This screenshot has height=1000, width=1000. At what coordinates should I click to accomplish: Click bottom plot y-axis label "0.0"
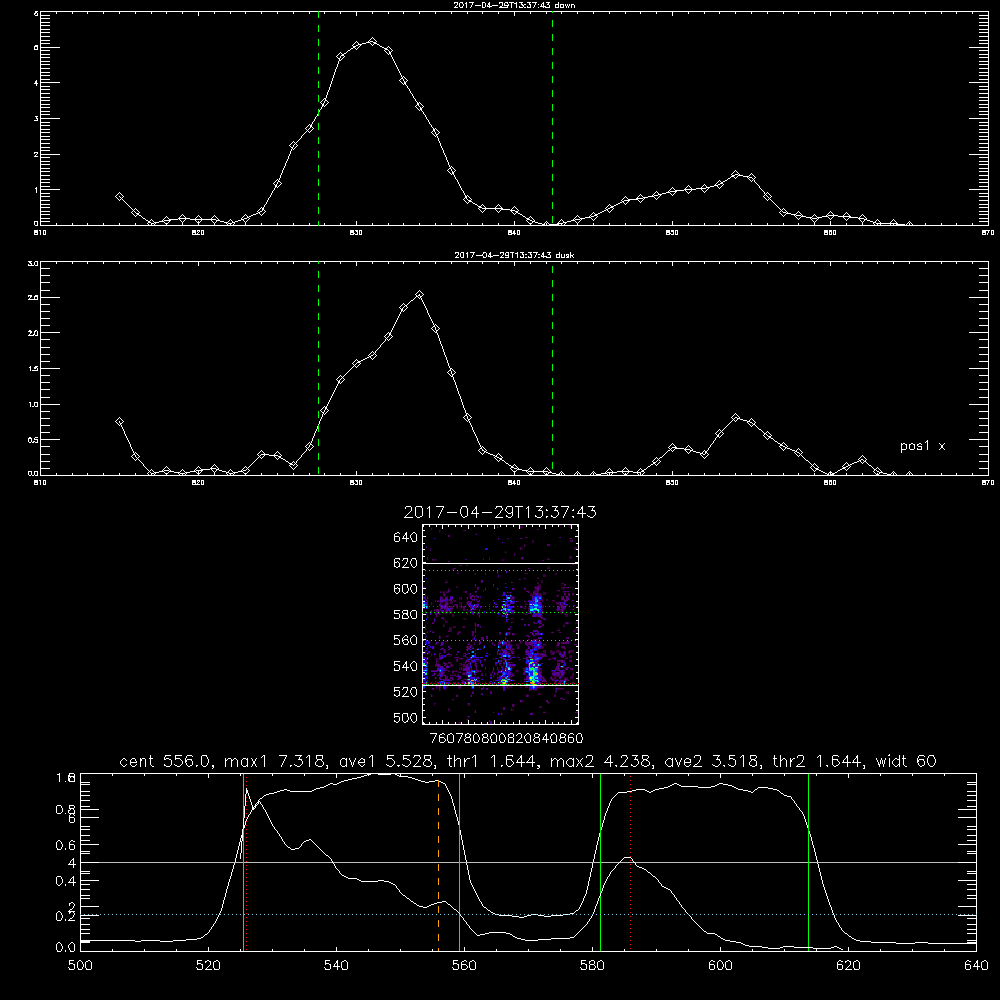[65, 948]
